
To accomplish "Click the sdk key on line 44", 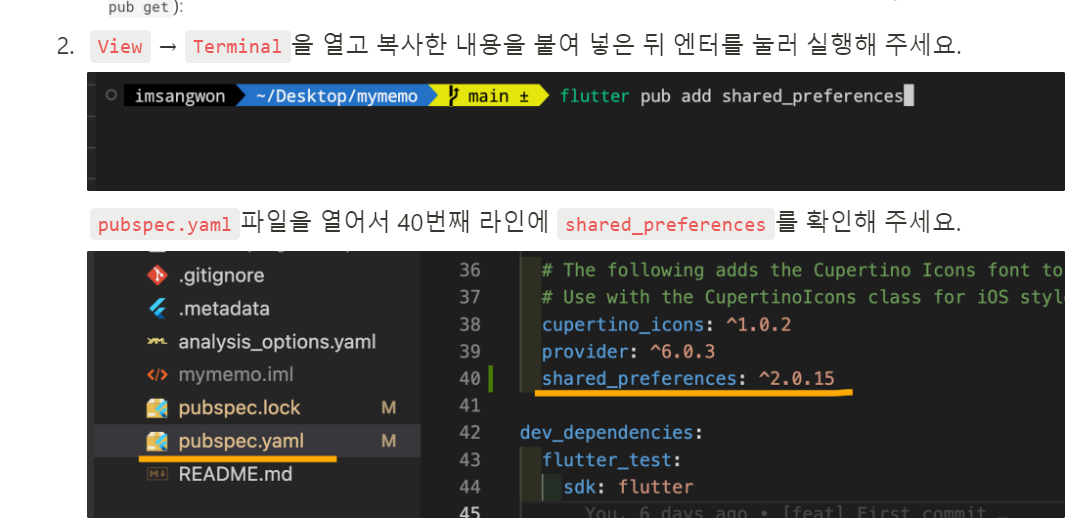I will pos(579,486).
